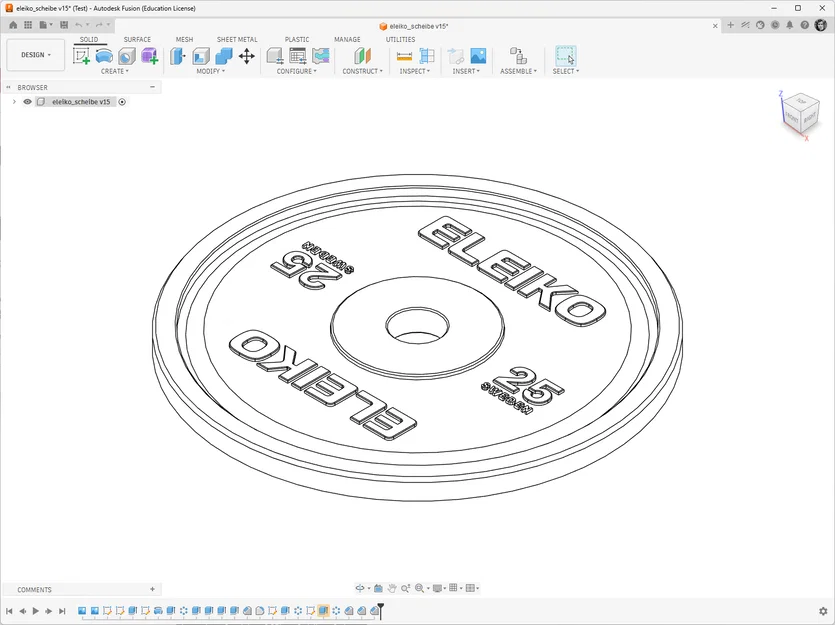Click the third Configure icon with puzzle shape
The width and height of the screenshot is (835, 625).
[x=321, y=56]
